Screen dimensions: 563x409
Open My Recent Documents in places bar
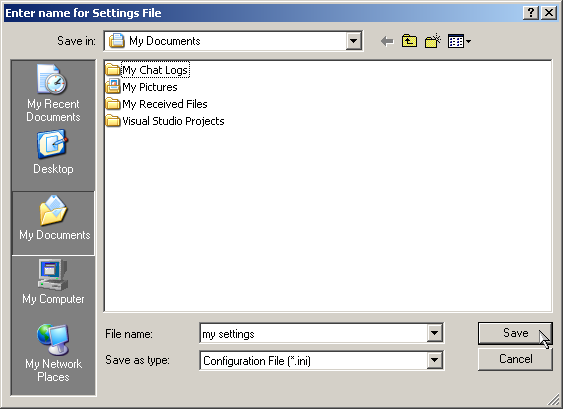click(53, 93)
